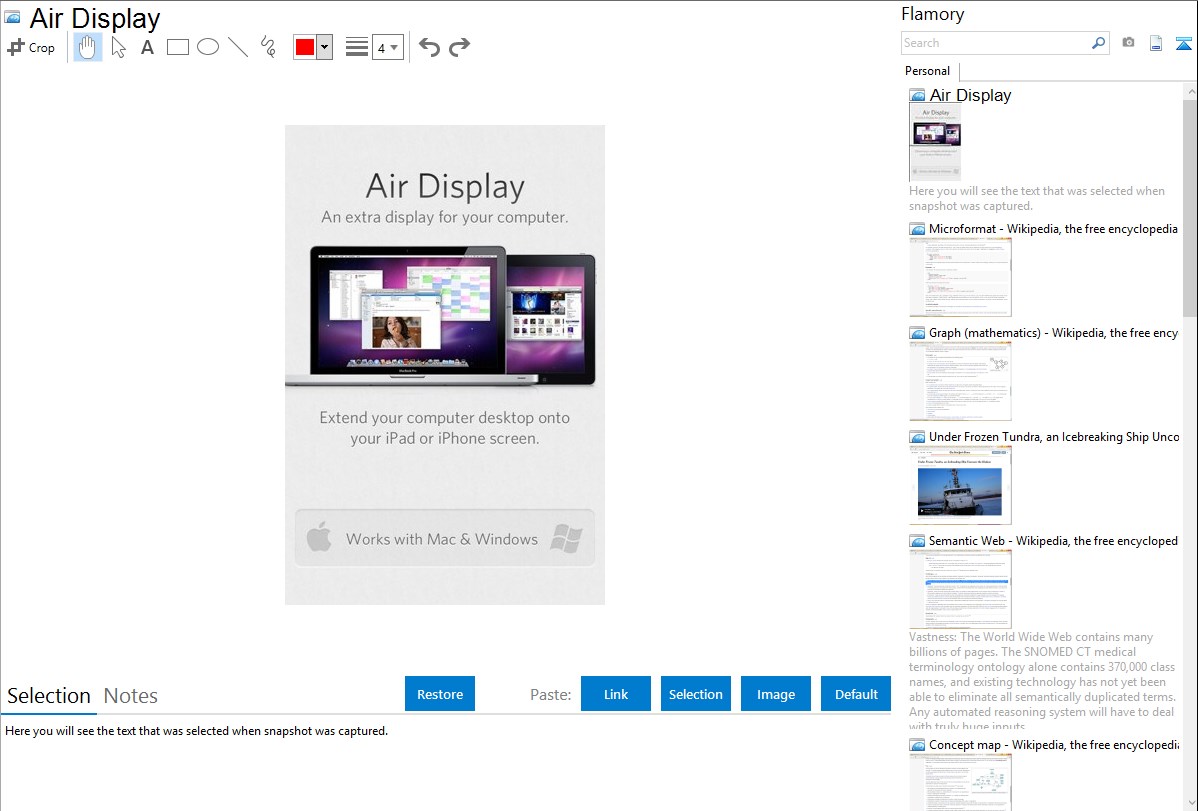Pick the text annotation tool
This screenshot has height=811, width=1198.
[x=147, y=47]
